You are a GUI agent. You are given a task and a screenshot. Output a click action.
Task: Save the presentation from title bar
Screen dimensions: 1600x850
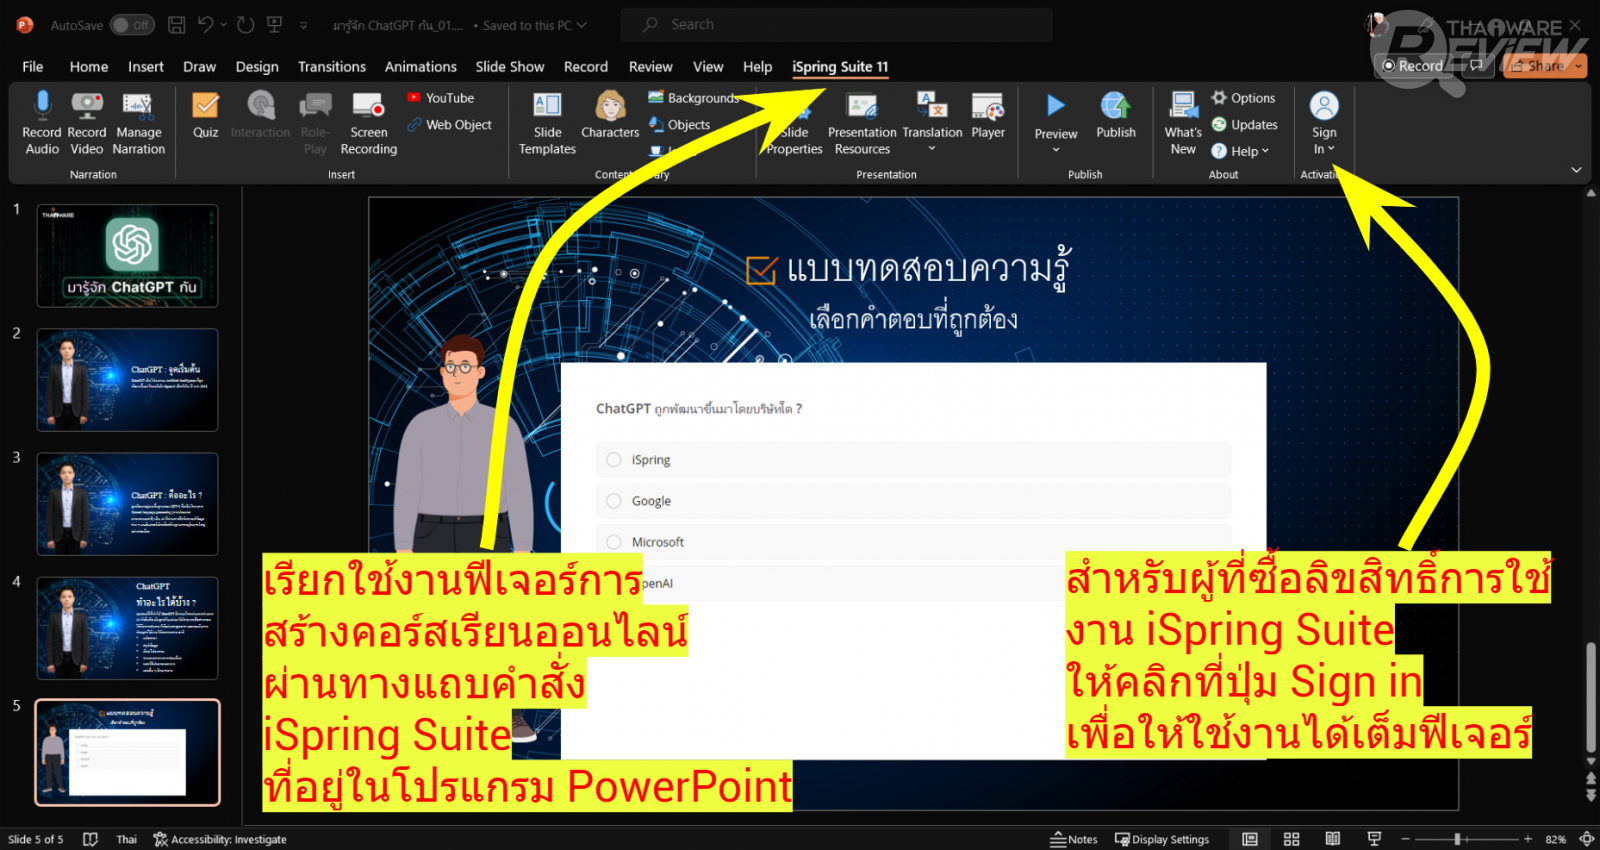click(177, 25)
